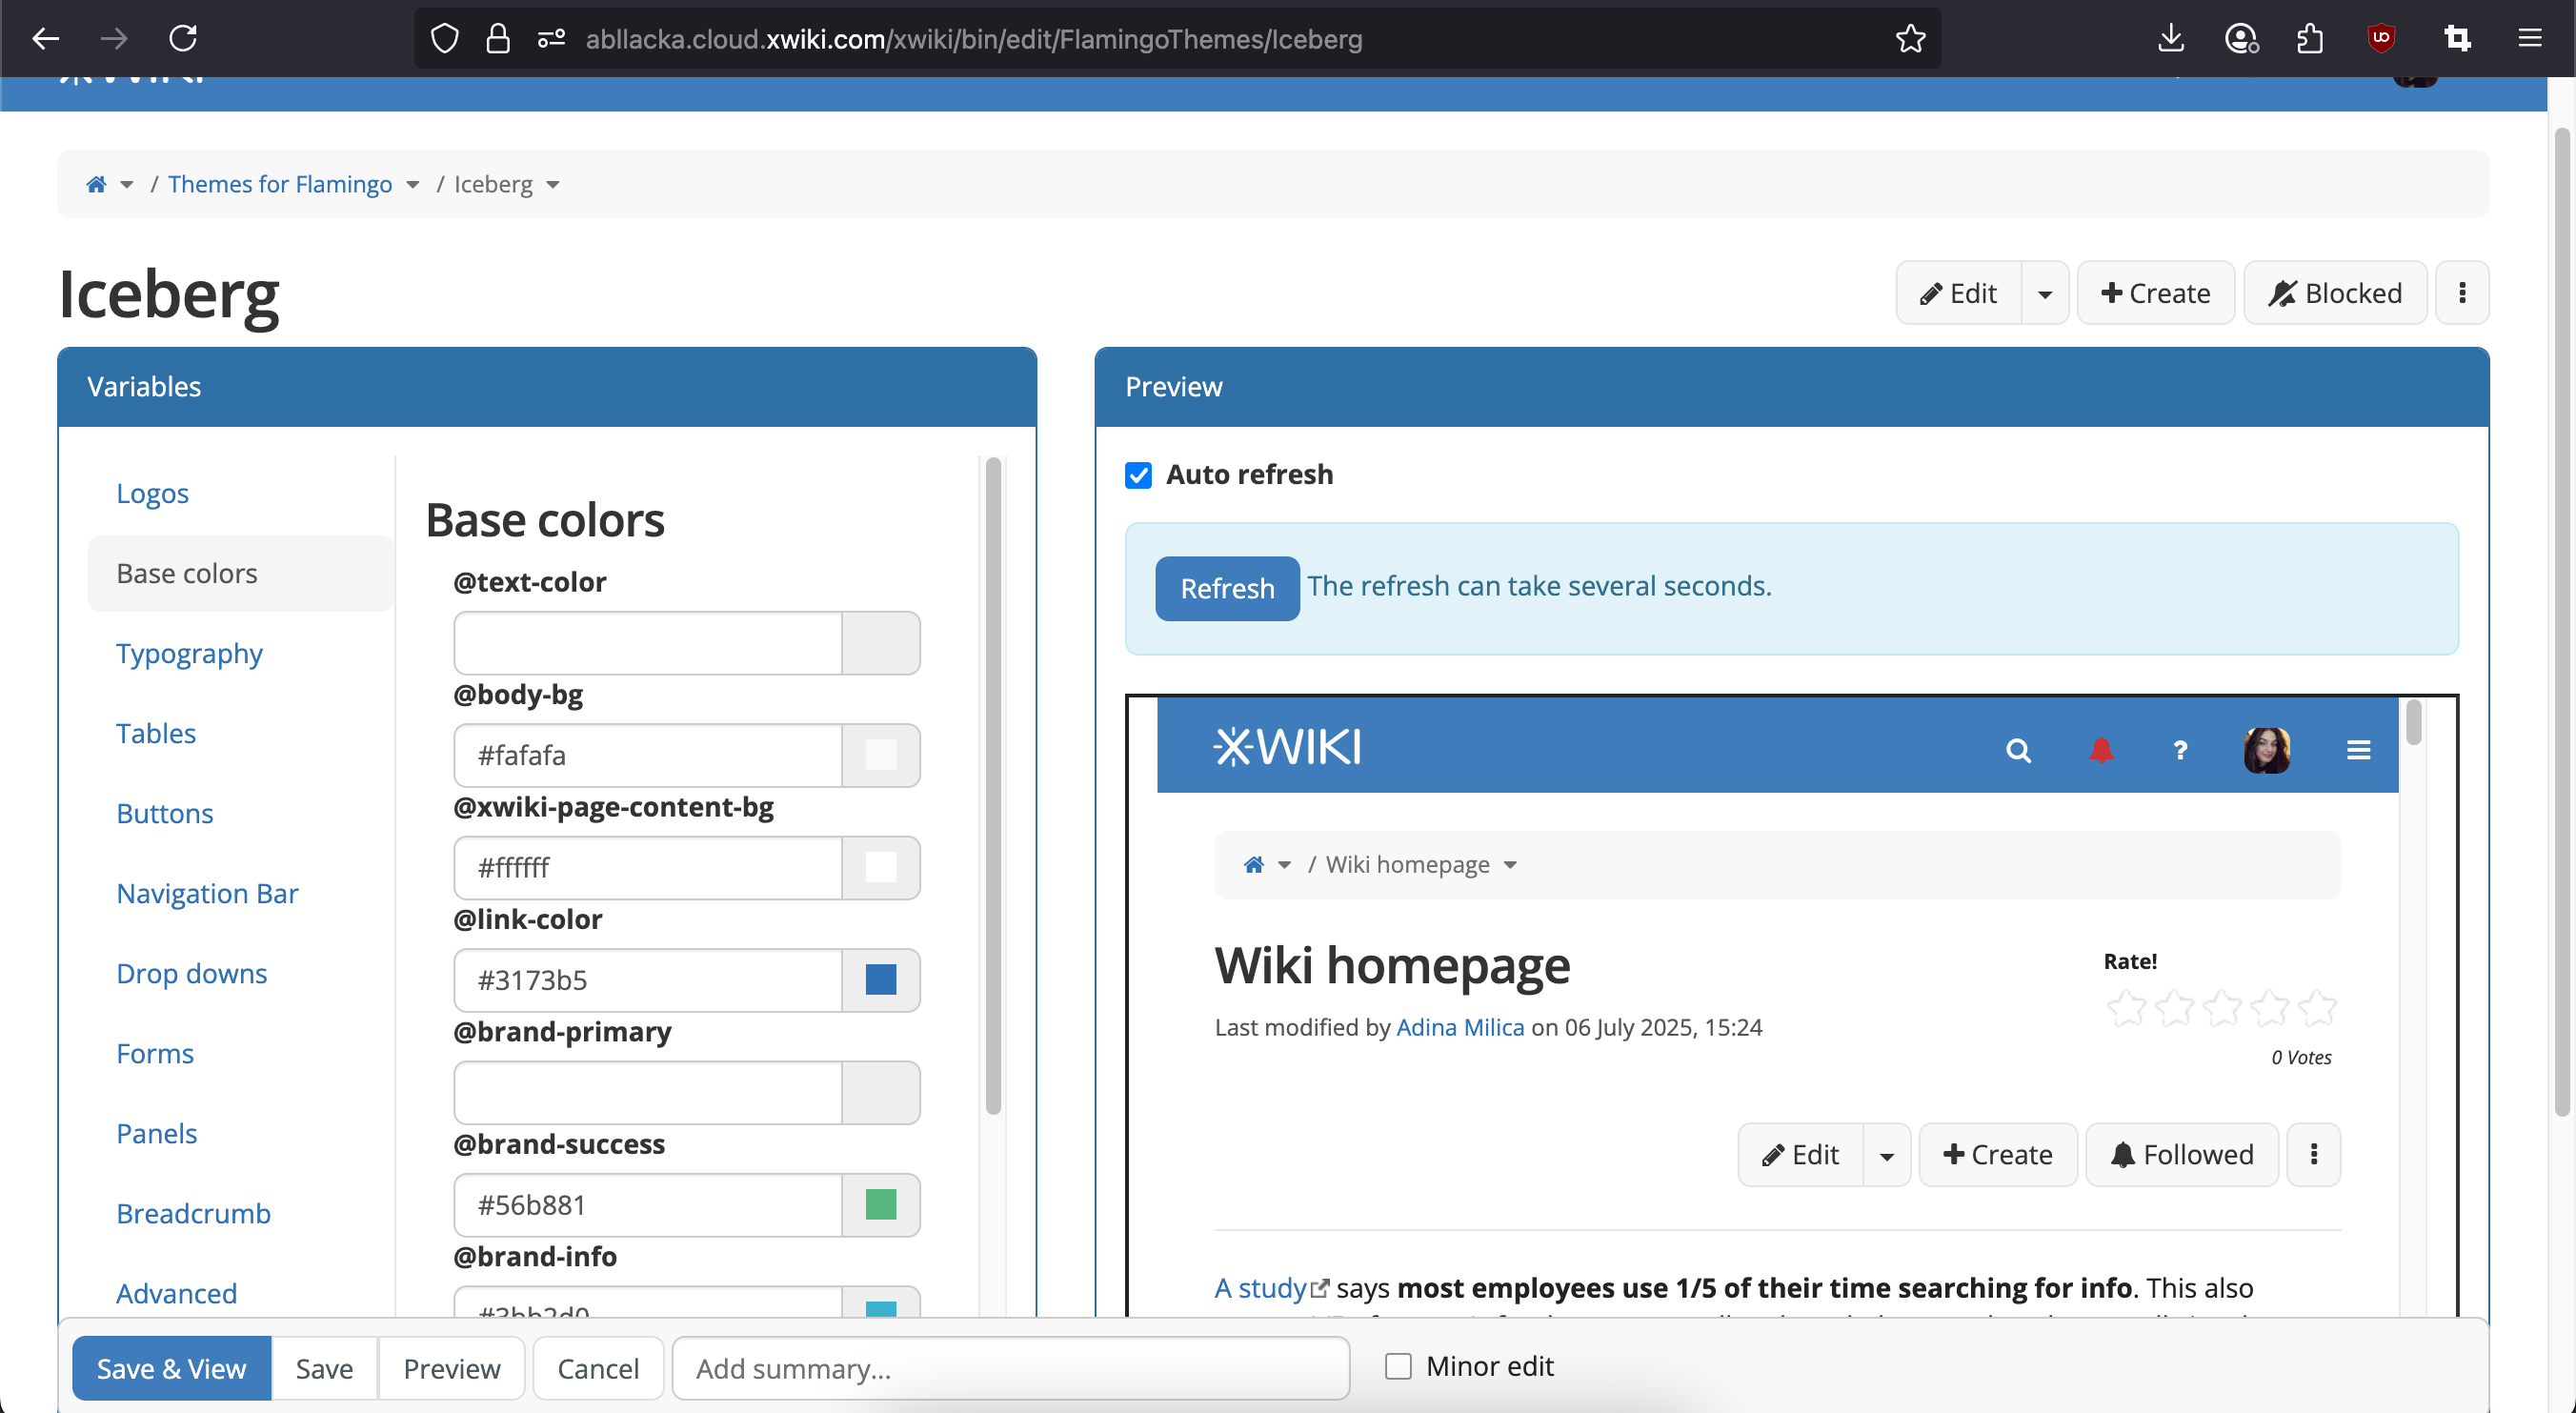Open the @xwiki-page-content-bg white swatch
The image size is (2576, 1413).
pyautogui.click(x=880, y=867)
